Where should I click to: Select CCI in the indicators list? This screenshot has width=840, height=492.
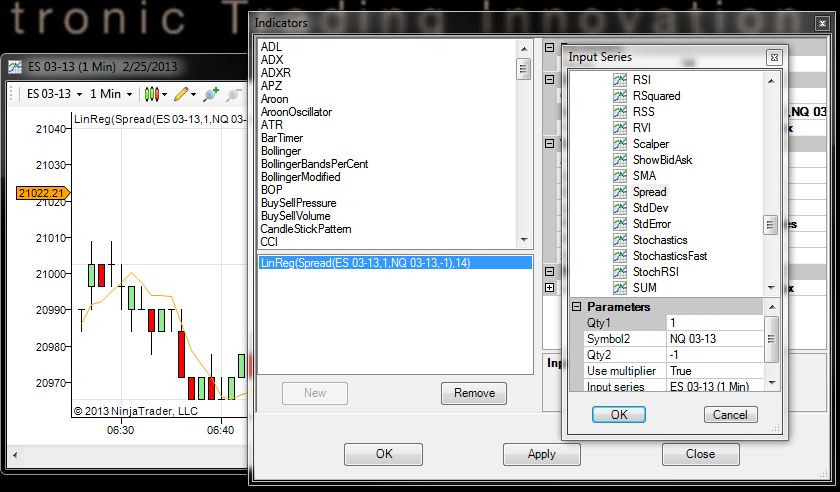point(269,242)
